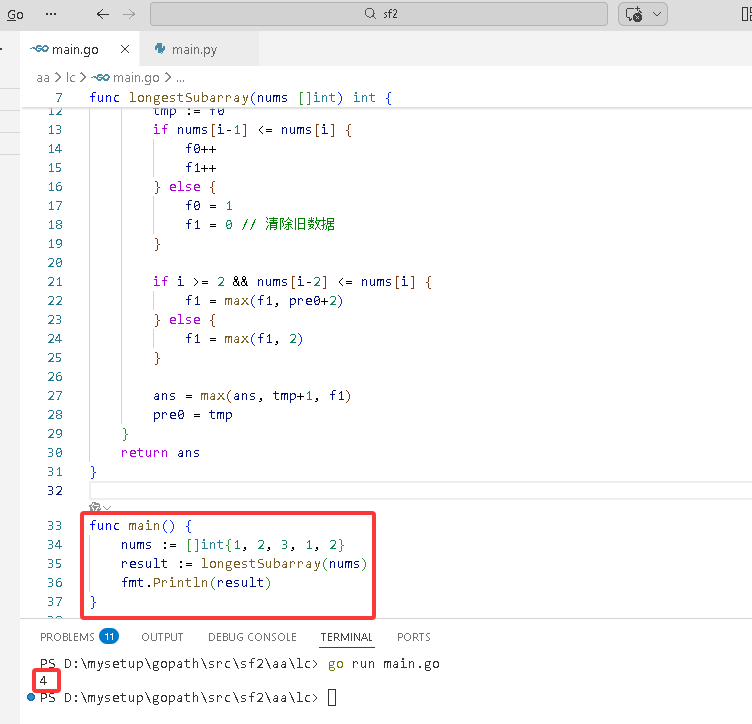Expand the Copilot dropdown chevron
752x724 pixels.
(x=657, y=14)
